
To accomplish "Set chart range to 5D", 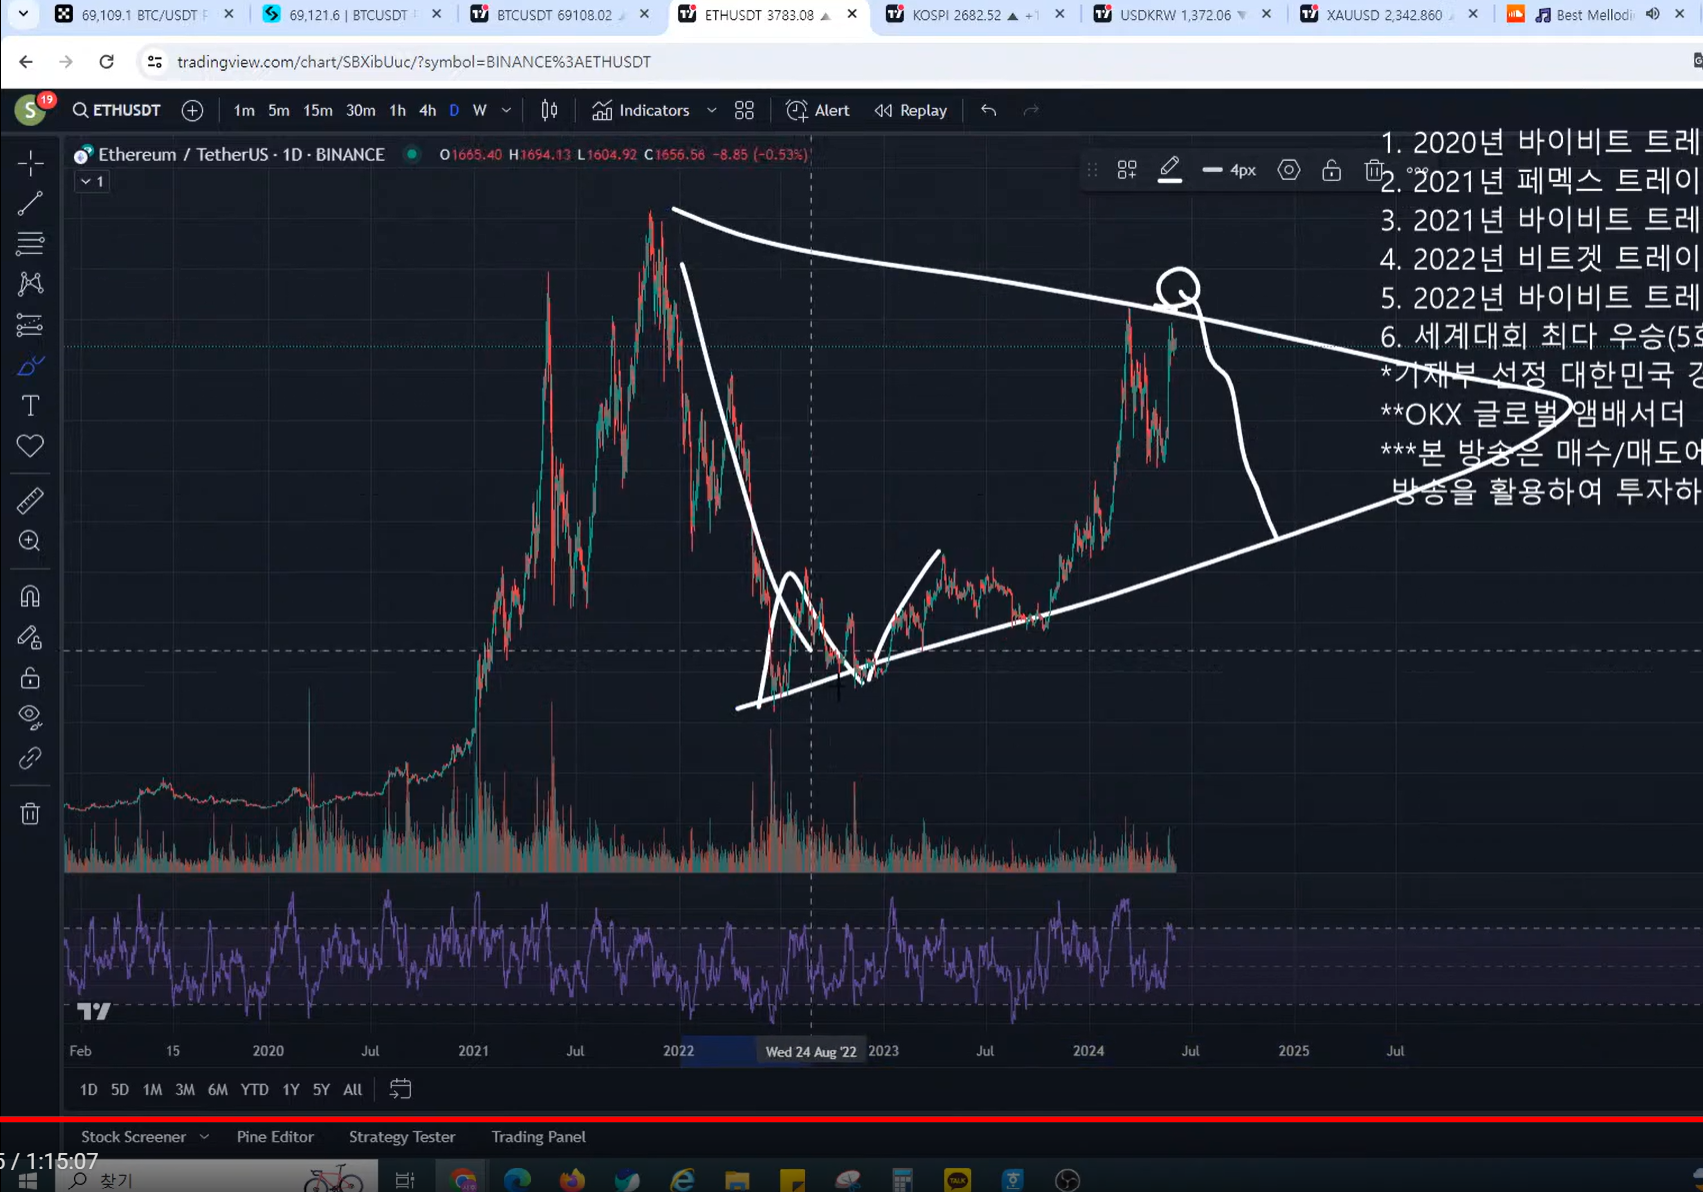I will click(x=120, y=1089).
